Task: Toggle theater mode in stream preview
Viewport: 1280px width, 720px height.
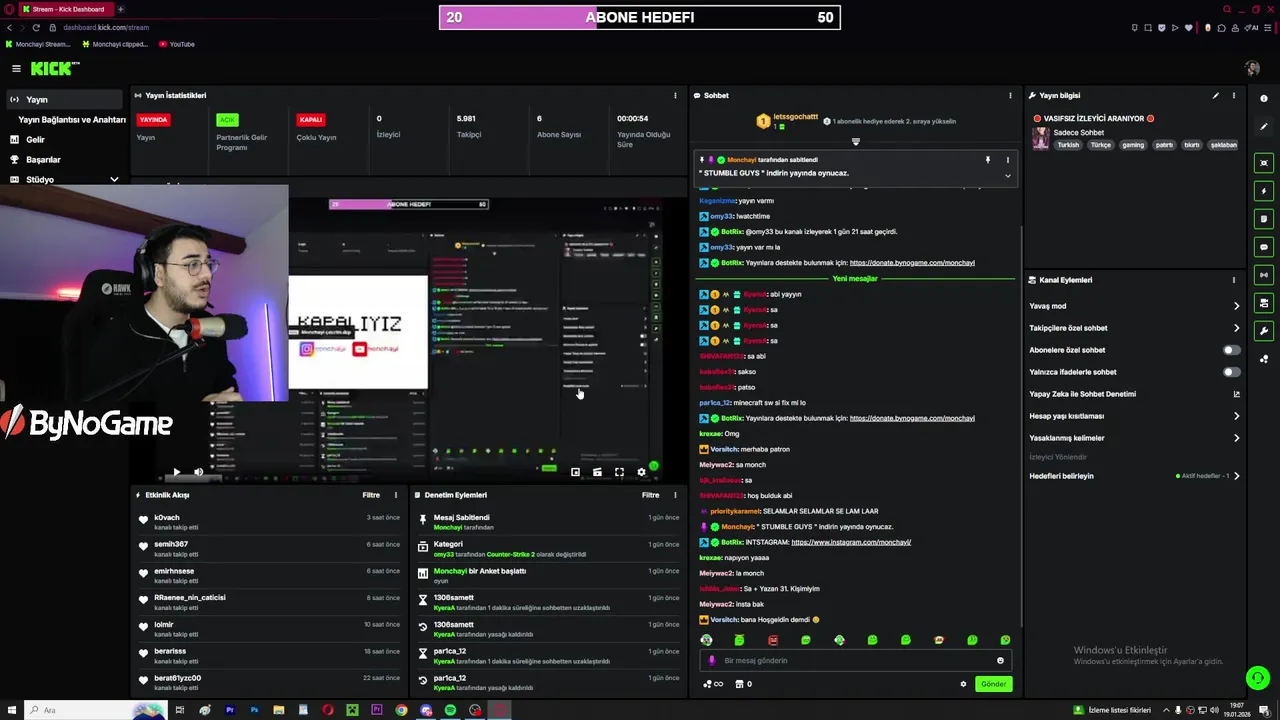Action: pos(597,472)
